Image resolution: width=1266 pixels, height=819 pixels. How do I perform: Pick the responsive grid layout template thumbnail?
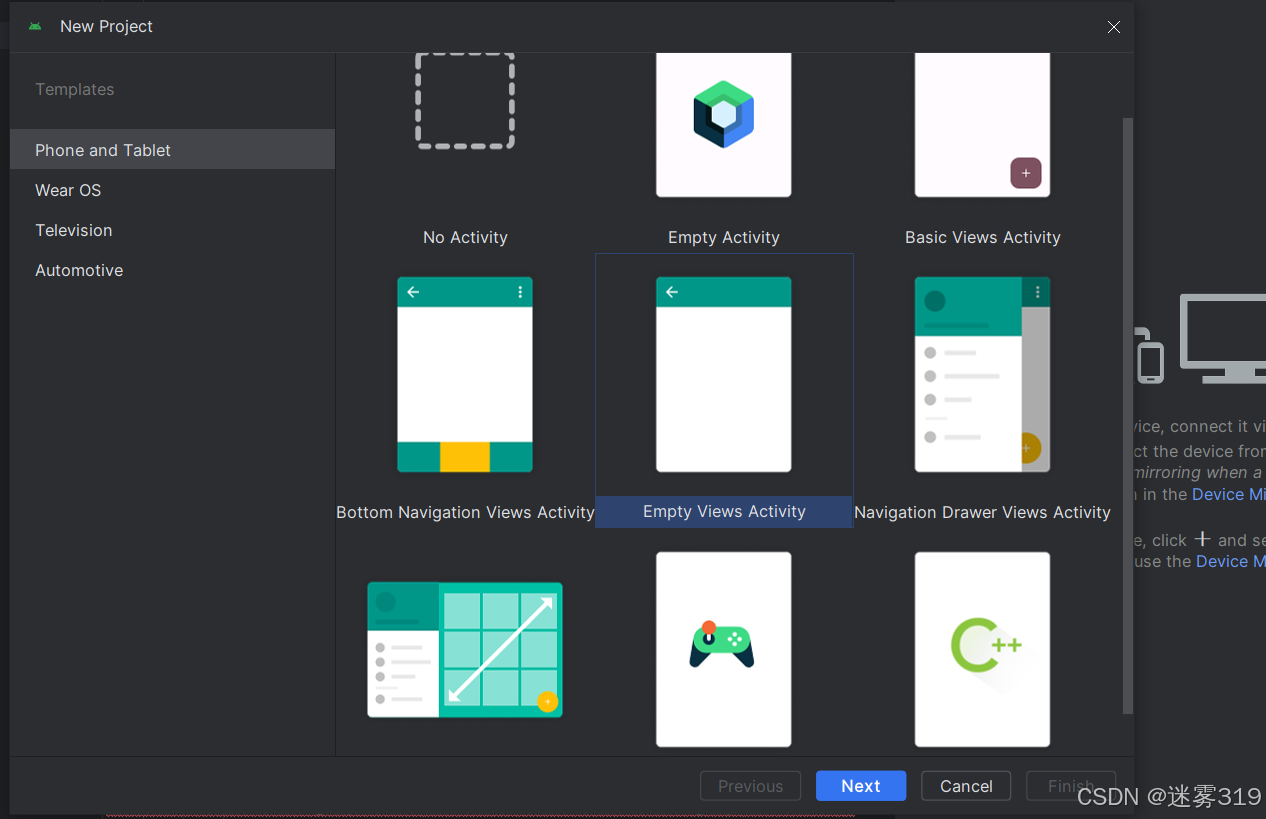pyautogui.click(x=464, y=649)
